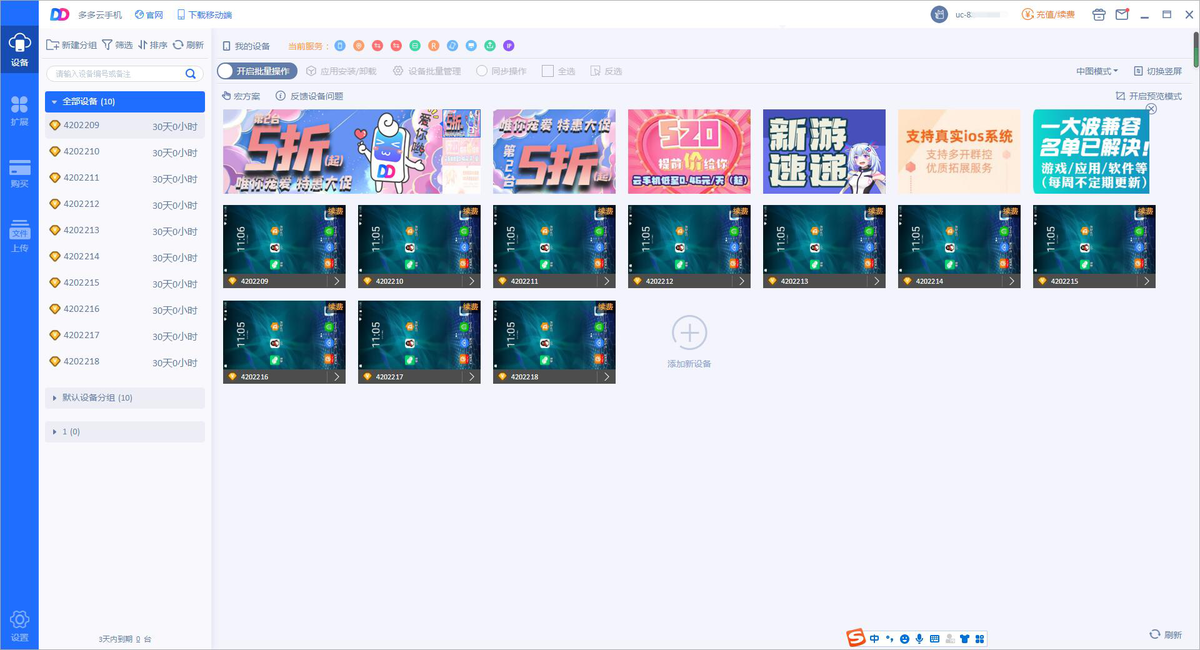This screenshot has width=1200, height=650.
Task: Open the 文件上传 section in the sidebar
Action: click(x=19, y=238)
